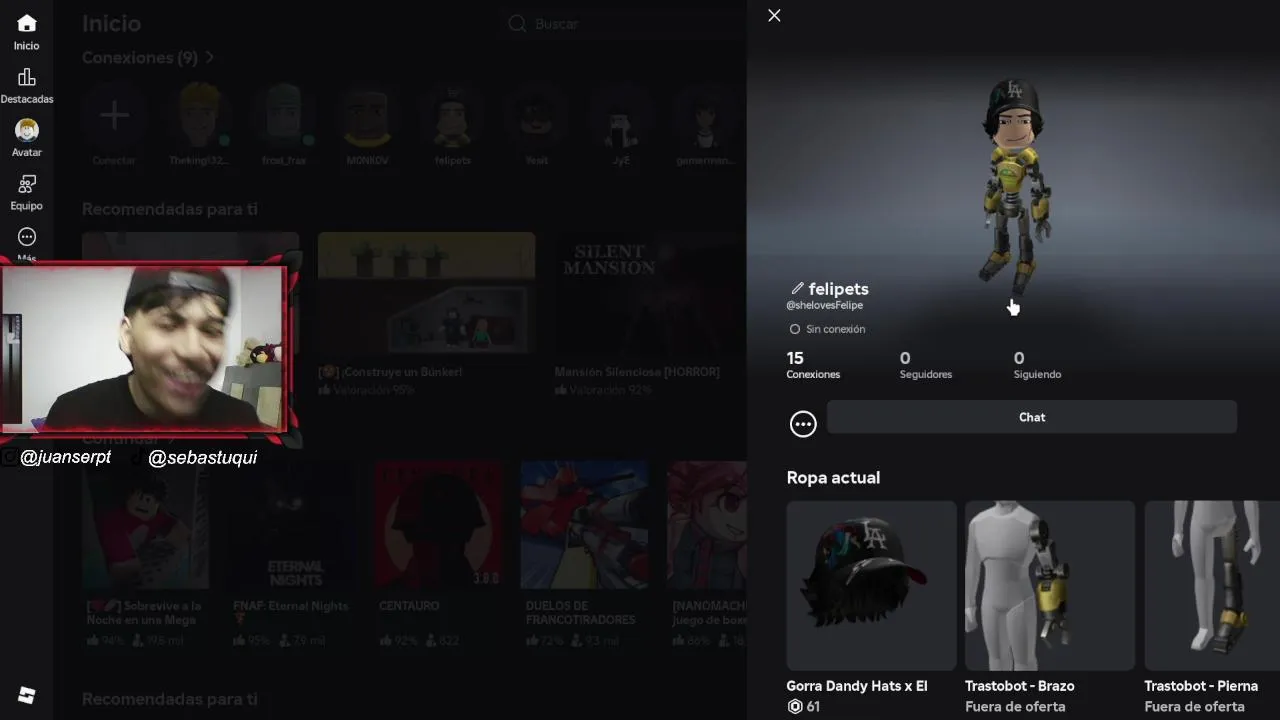Open Yesit friend avatar
Image resolution: width=1280 pixels, height=720 pixels.
pyautogui.click(x=537, y=116)
